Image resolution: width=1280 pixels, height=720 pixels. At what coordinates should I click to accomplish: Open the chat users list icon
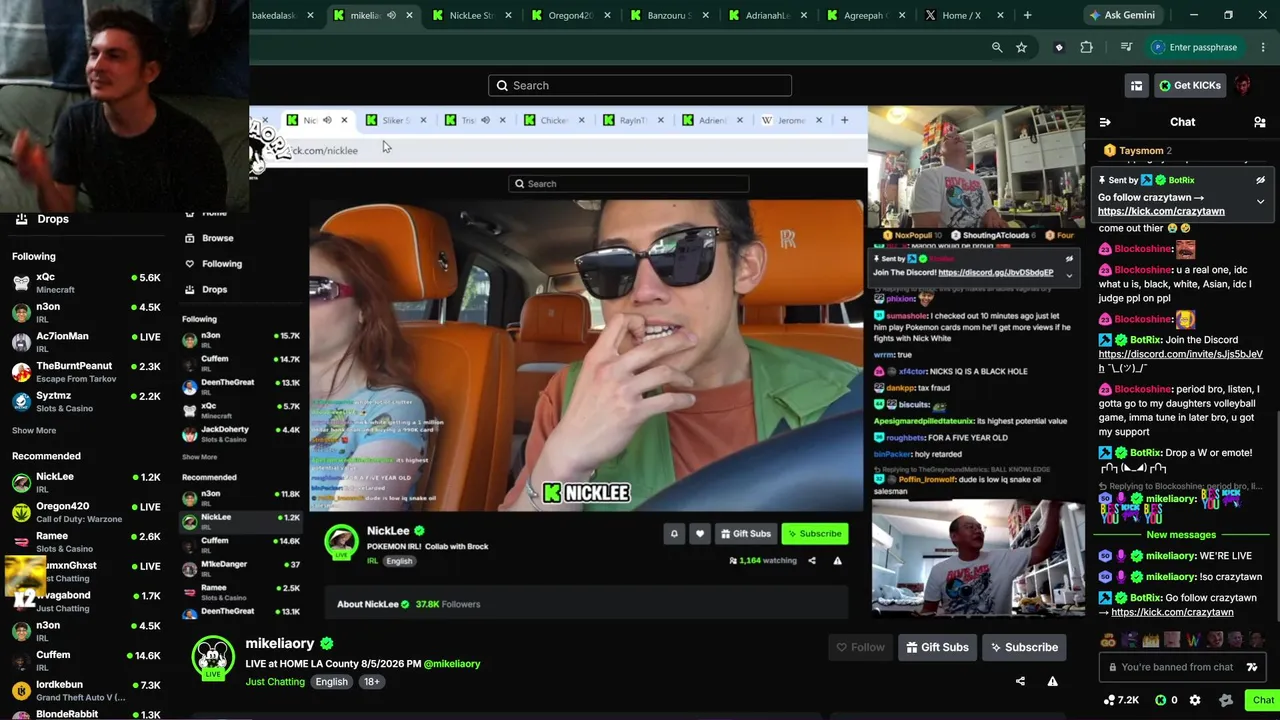coord(1260,122)
